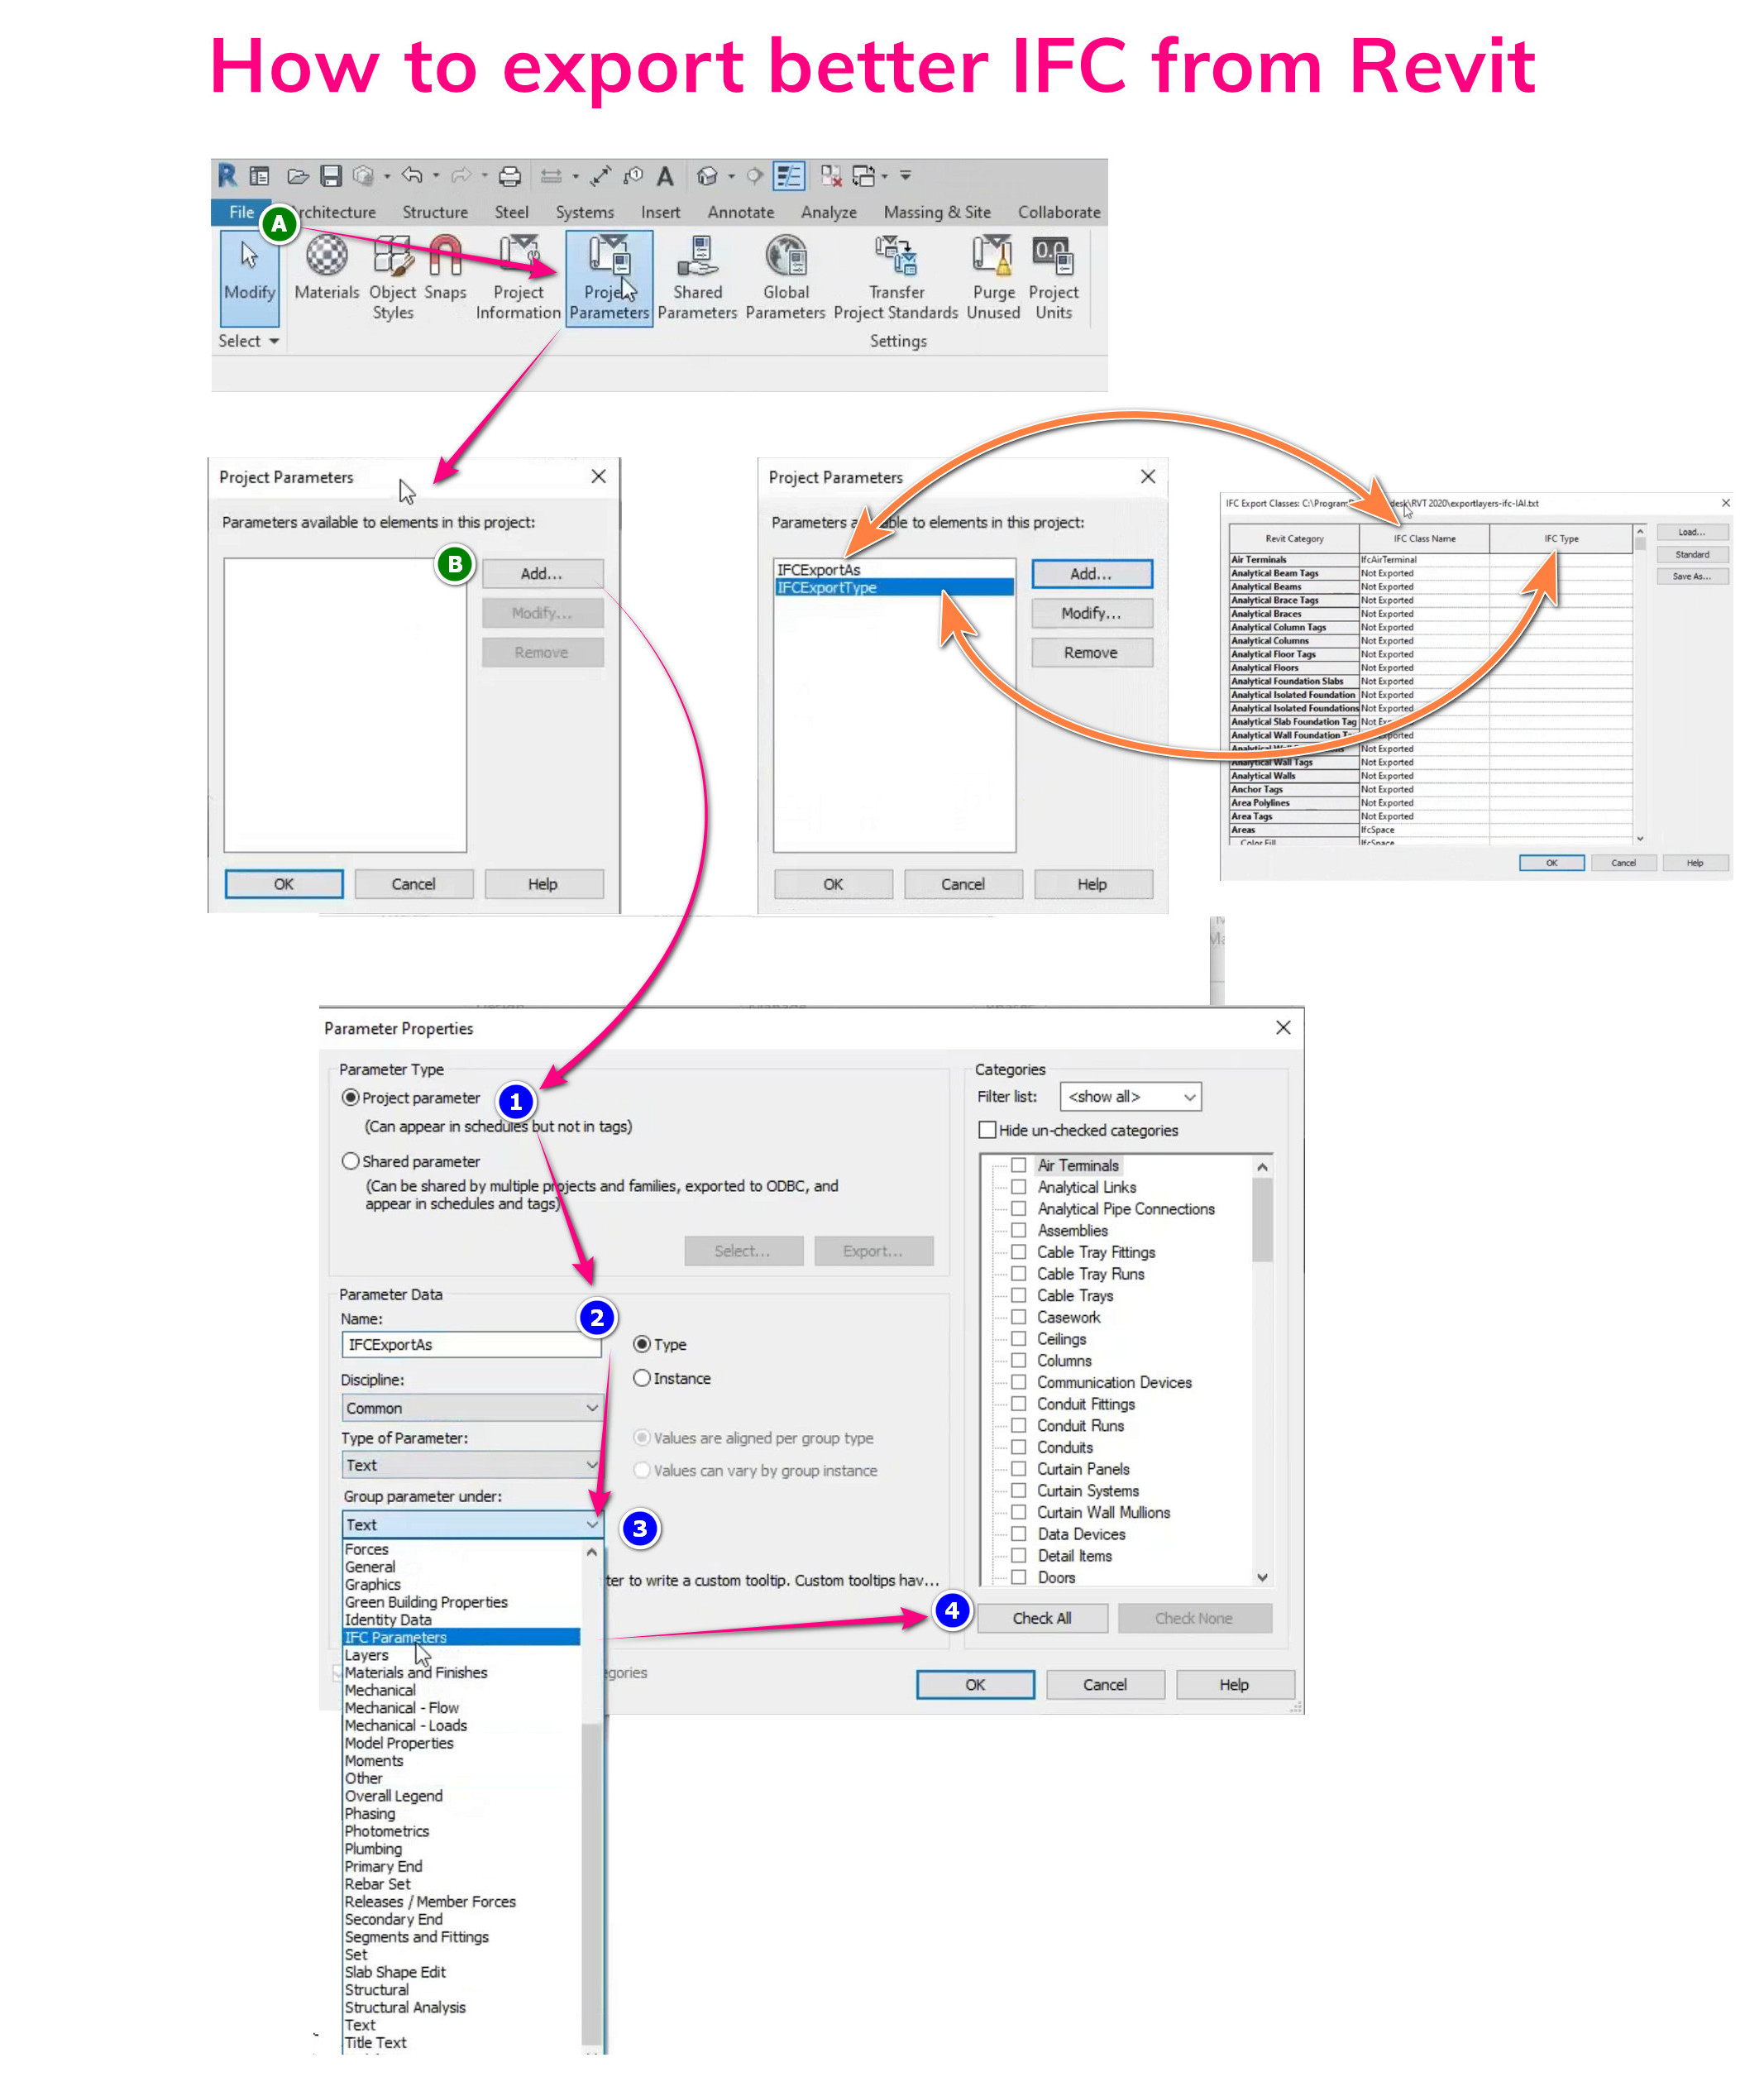Open the Type of Parameter dropdown
The width and height of the screenshot is (1764, 2091).
point(472,1465)
